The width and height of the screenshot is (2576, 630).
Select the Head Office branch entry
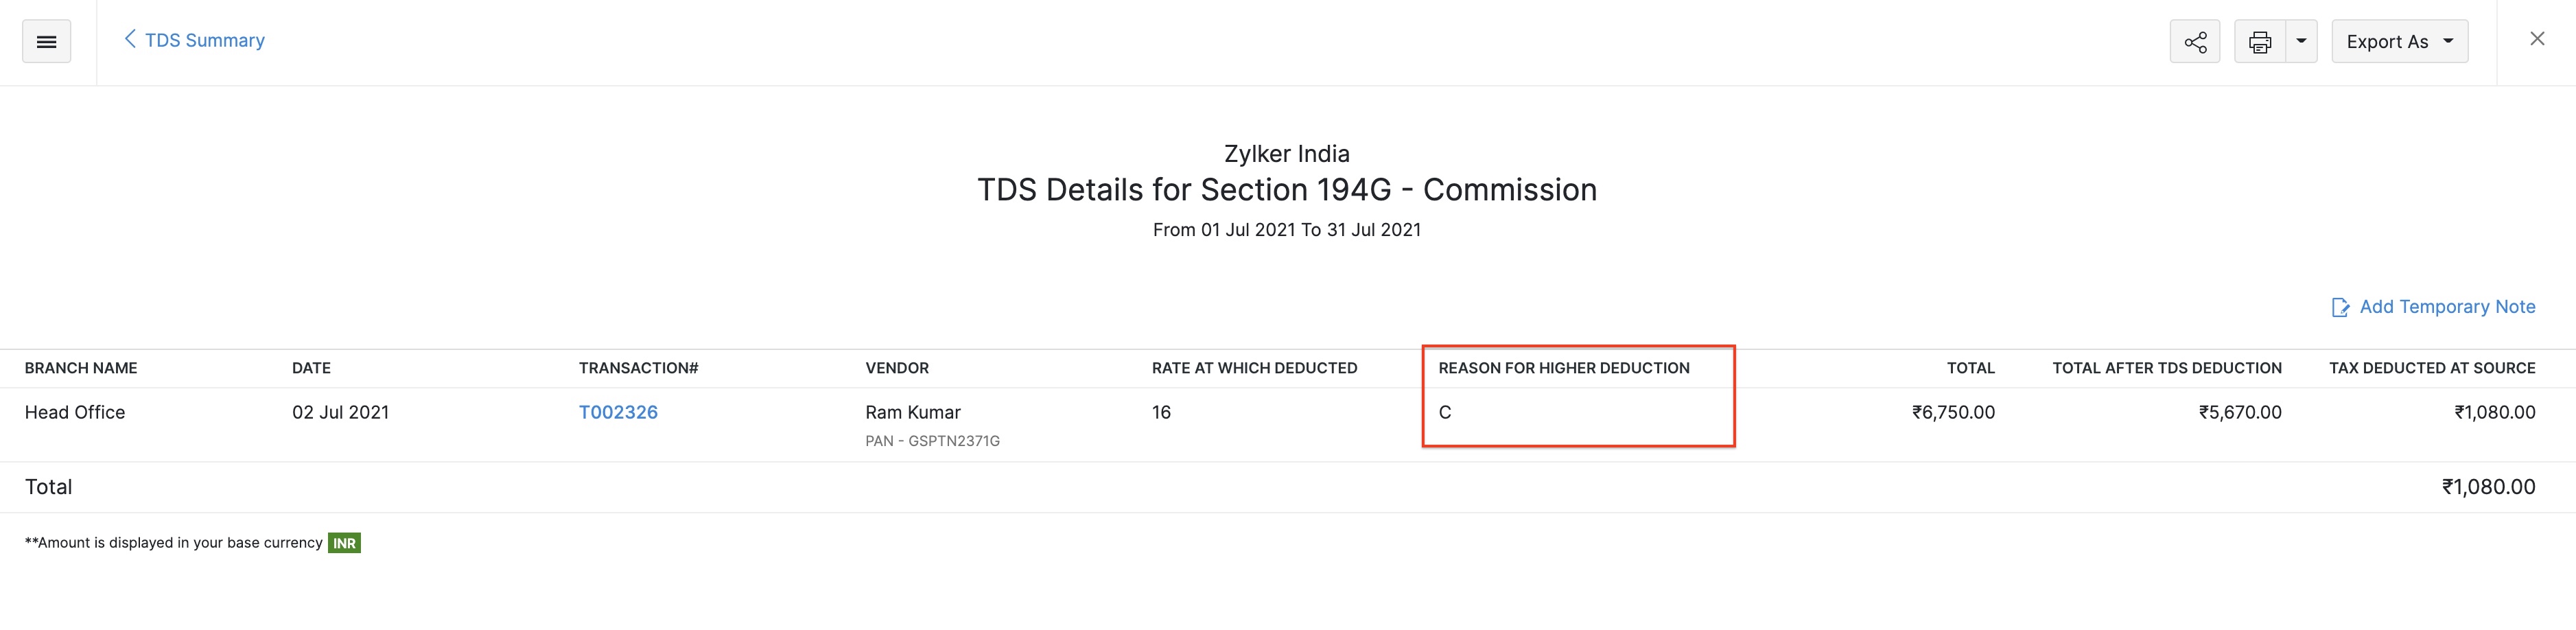(75, 412)
